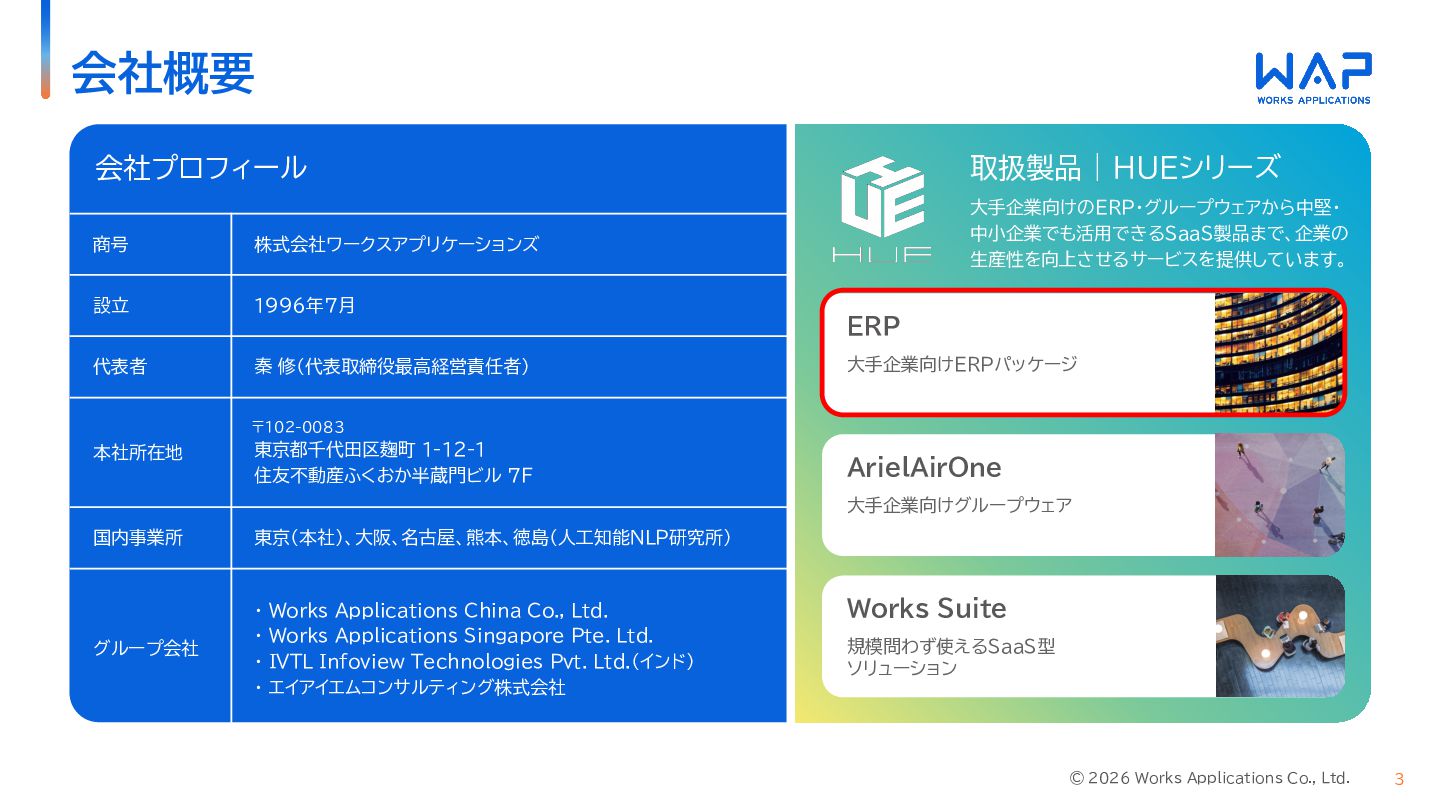This screenshot has height=810, width=1440.
Task: Click 規模問わず使えるSaaS型 ソリューション subtitle
Action: [x=951, y=657]
